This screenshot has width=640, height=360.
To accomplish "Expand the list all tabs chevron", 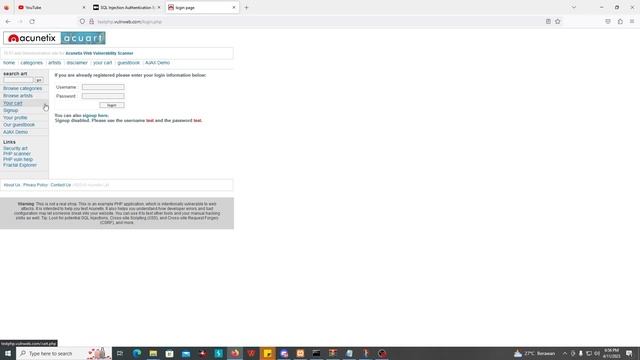I will tap(574, 7).
